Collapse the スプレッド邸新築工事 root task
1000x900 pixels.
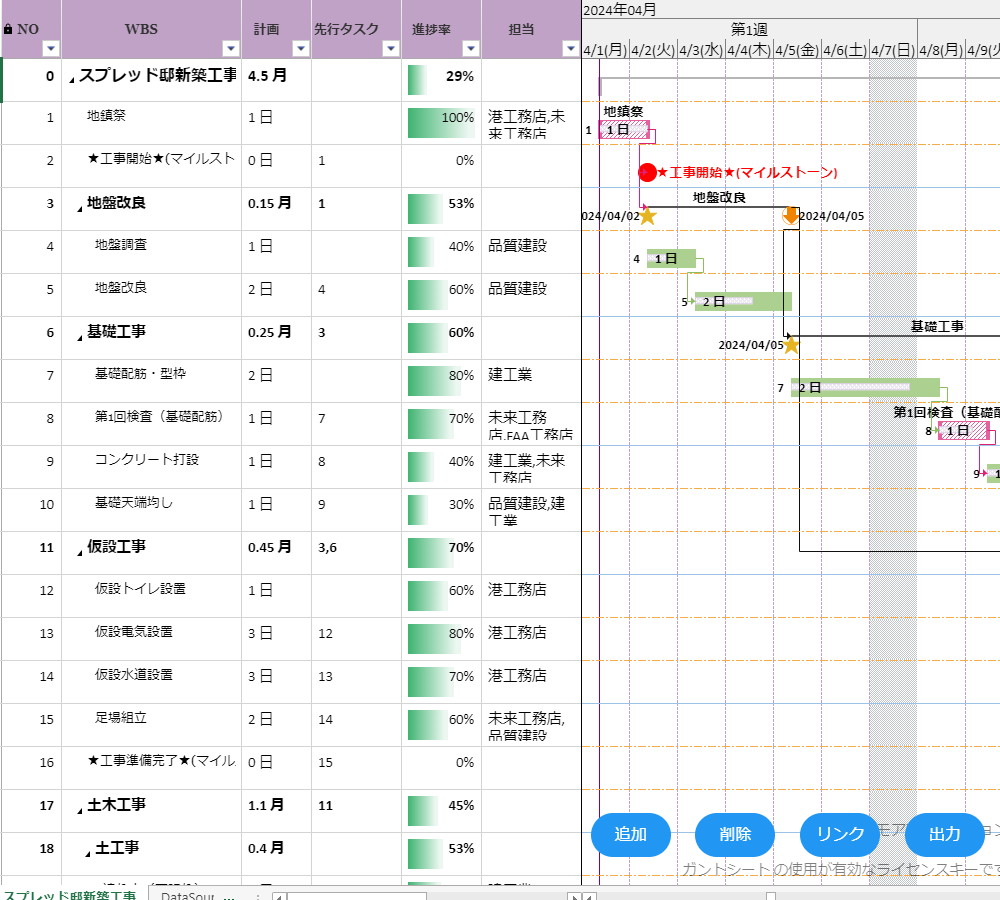click(71, 80)
